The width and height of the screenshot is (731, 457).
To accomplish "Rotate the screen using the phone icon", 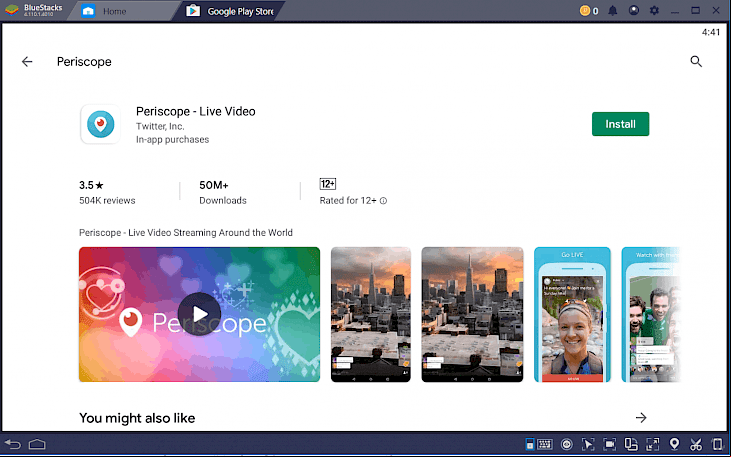I will [x=717, y=444].
